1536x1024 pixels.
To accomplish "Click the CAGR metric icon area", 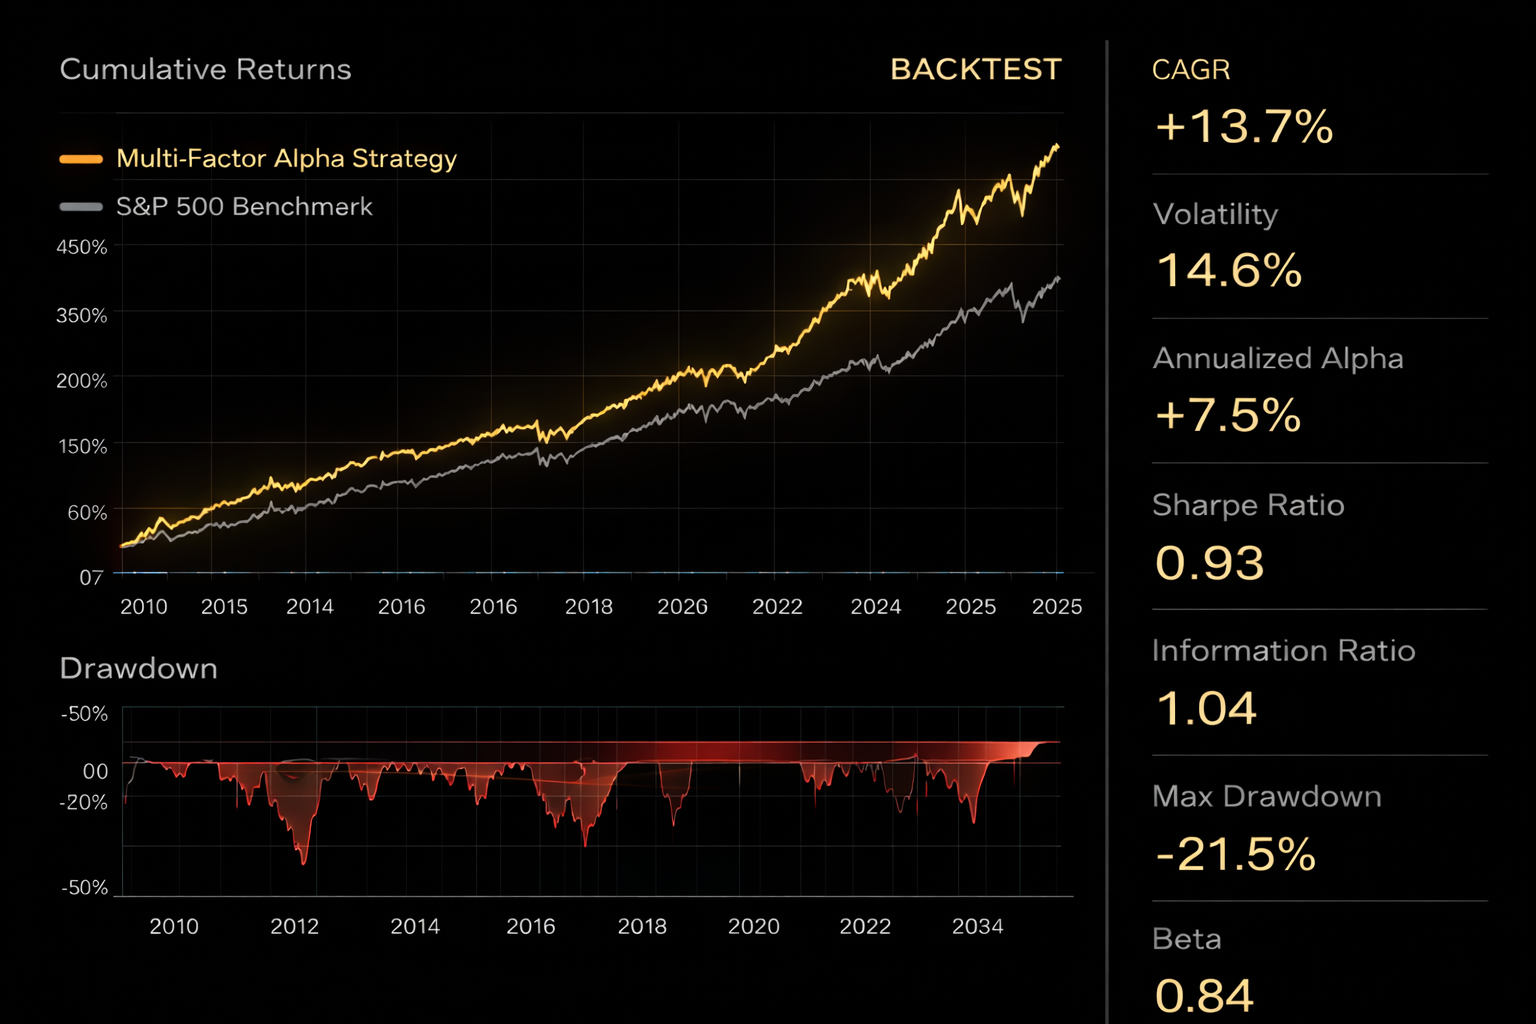I will [x=1191, y=70].
